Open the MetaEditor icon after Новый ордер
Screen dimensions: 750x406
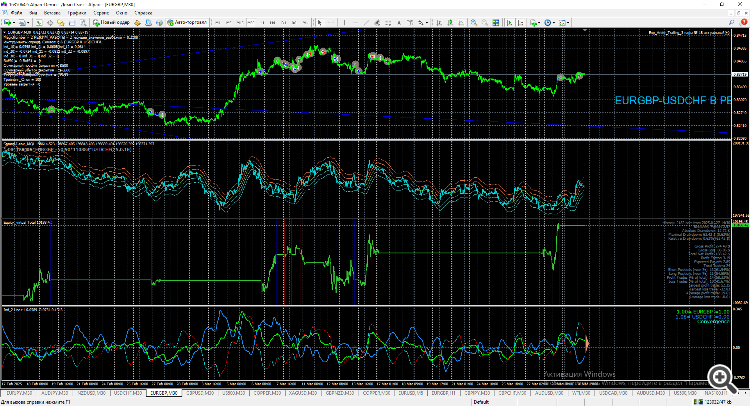point(137,22)
